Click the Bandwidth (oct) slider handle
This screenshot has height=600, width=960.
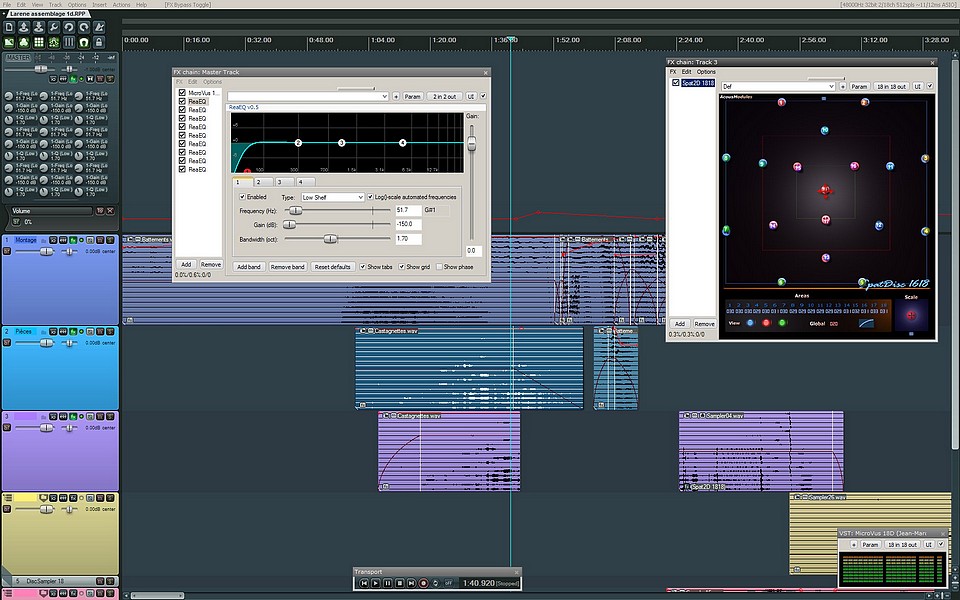pos(331,239)
